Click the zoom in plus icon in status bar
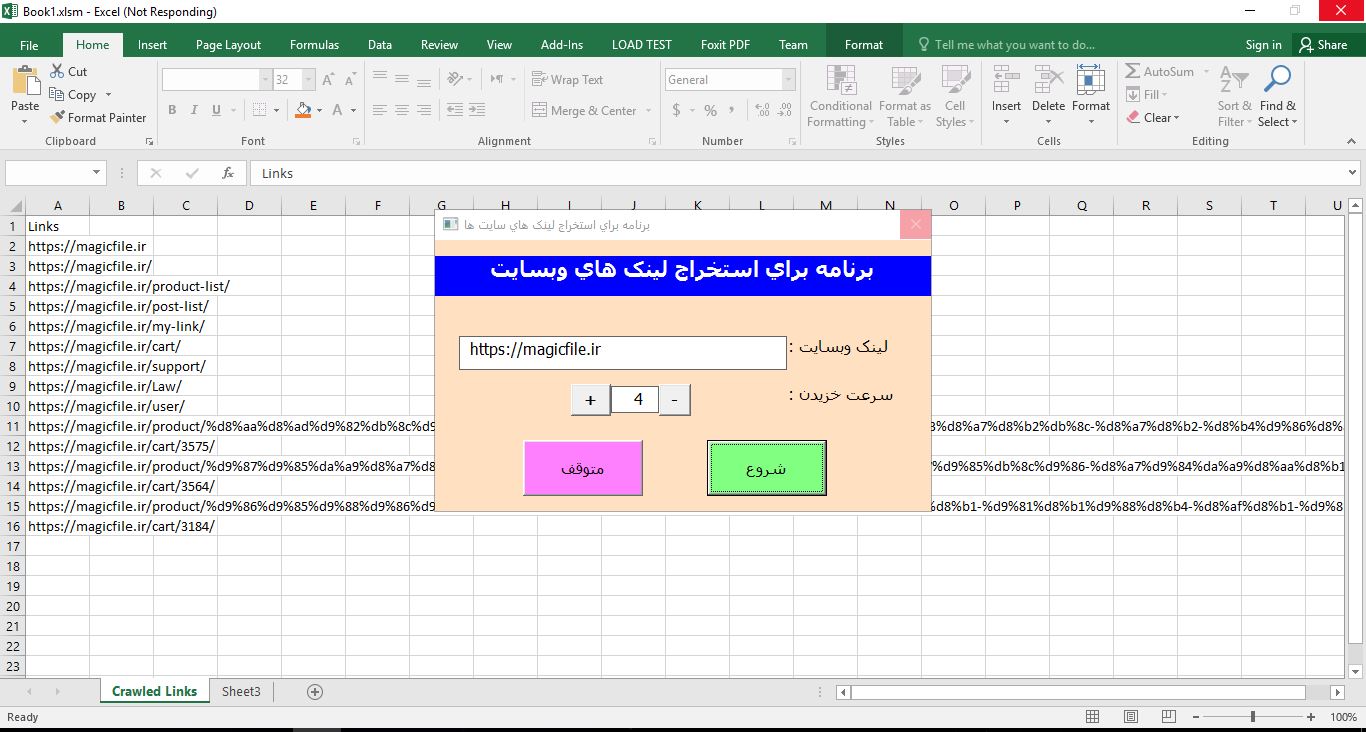The width and height of the screenshot is (1366, 732). (1311, 717)
